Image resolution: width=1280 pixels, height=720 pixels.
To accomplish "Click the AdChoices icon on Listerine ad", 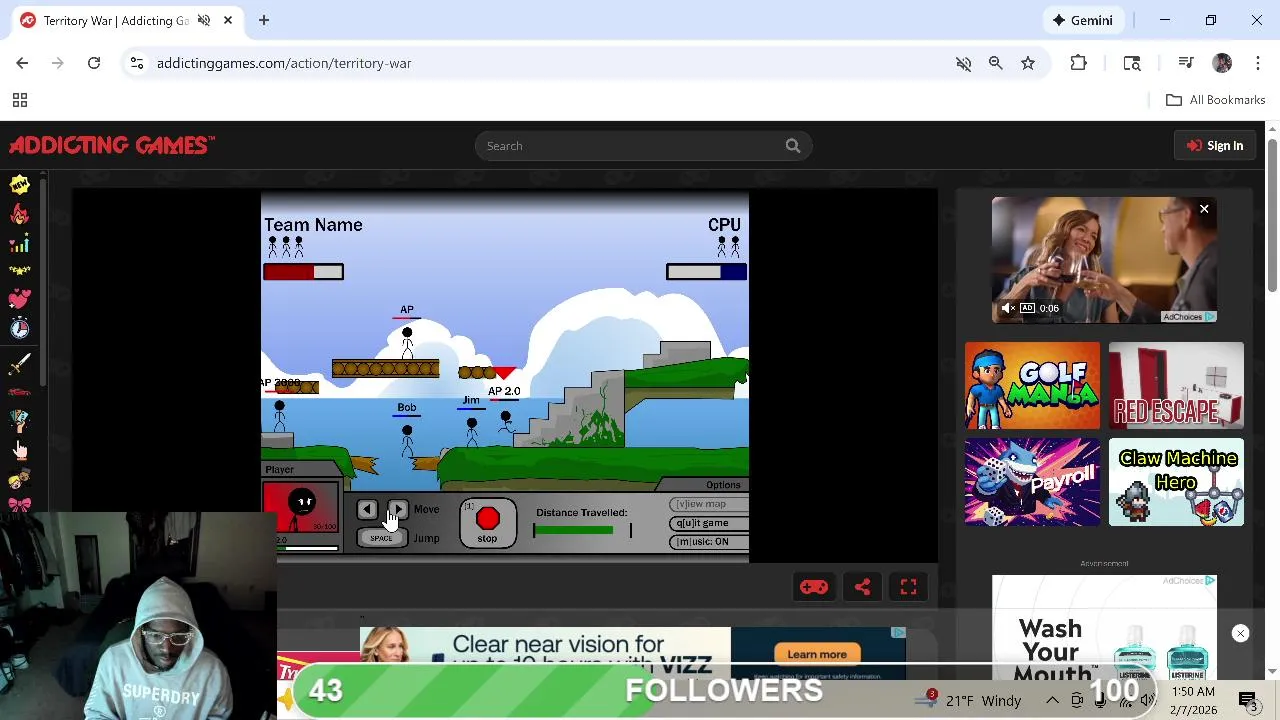I will [1210, 580].
